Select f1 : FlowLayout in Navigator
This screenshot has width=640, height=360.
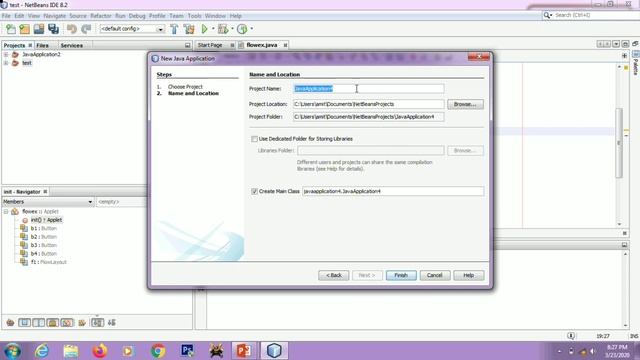[49, 262]
